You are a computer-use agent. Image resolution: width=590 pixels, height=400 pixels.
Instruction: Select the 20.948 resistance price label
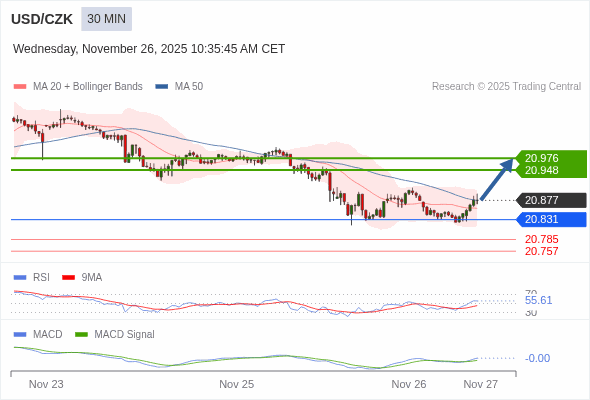pyautogui.click(x=541, y=170)
